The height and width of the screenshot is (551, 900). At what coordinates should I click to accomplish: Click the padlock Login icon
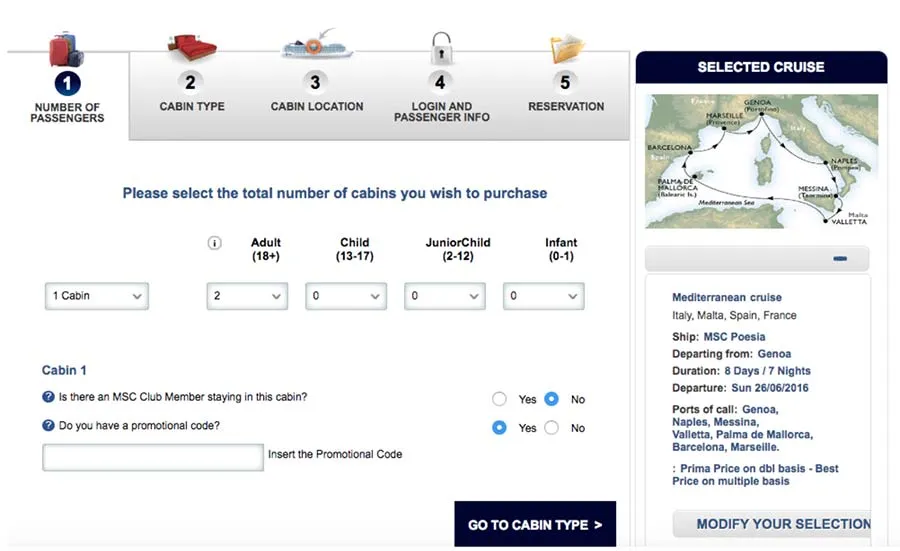pyautogui.click(x=441, y=48)
